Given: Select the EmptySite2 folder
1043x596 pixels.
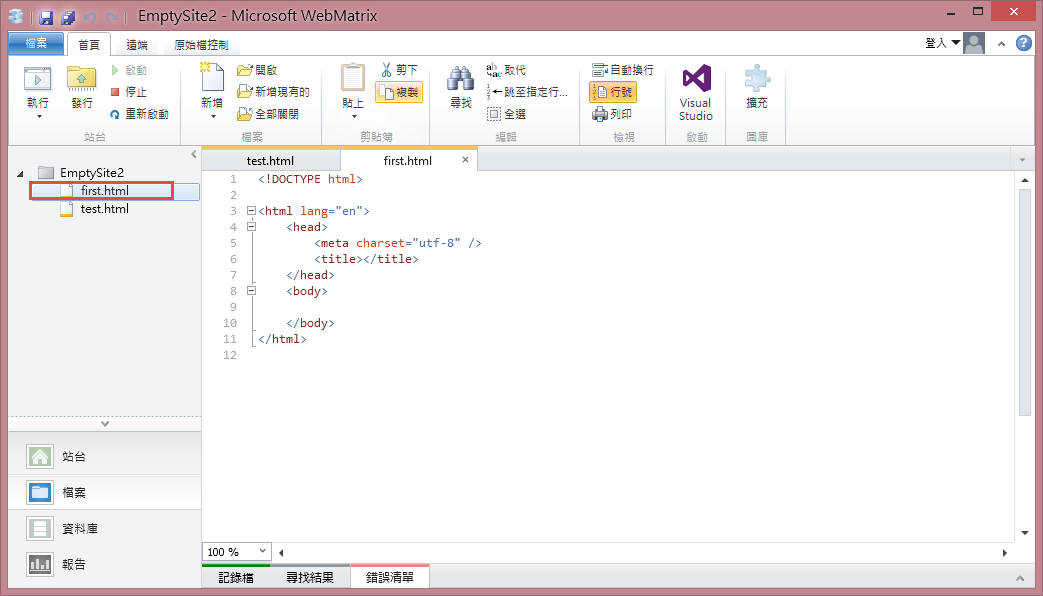Looking at the screenshot, I should (81, 172).
